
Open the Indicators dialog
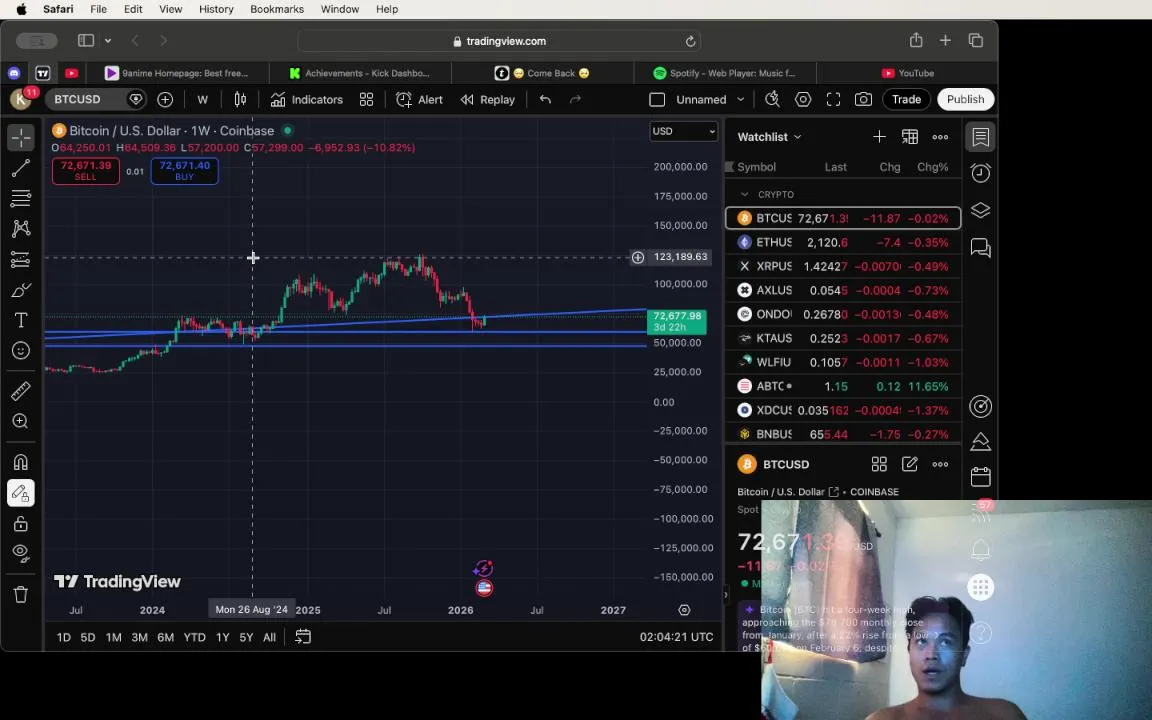pos(307,99)
